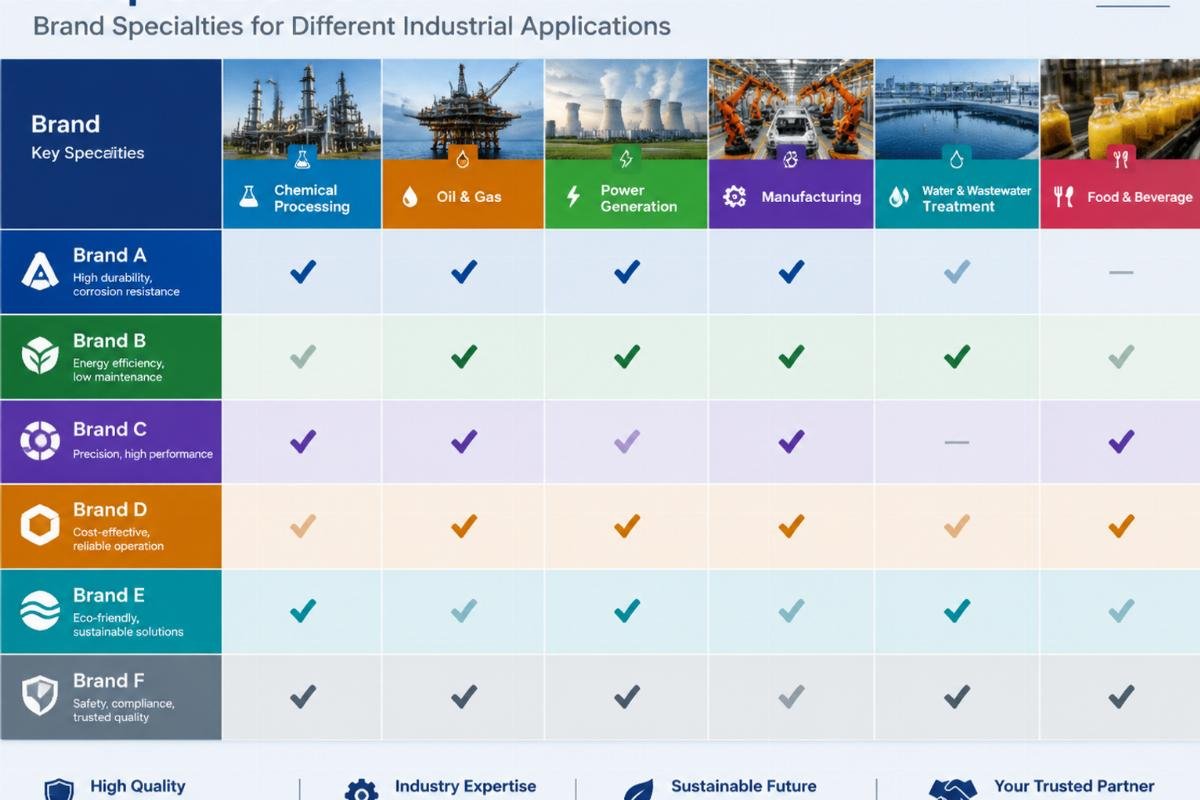Click the dash in Brand C's Water & Wastewater cell
Viewport: 1200px width, 800px height.
pyautogui.click(x=957, y=441)
